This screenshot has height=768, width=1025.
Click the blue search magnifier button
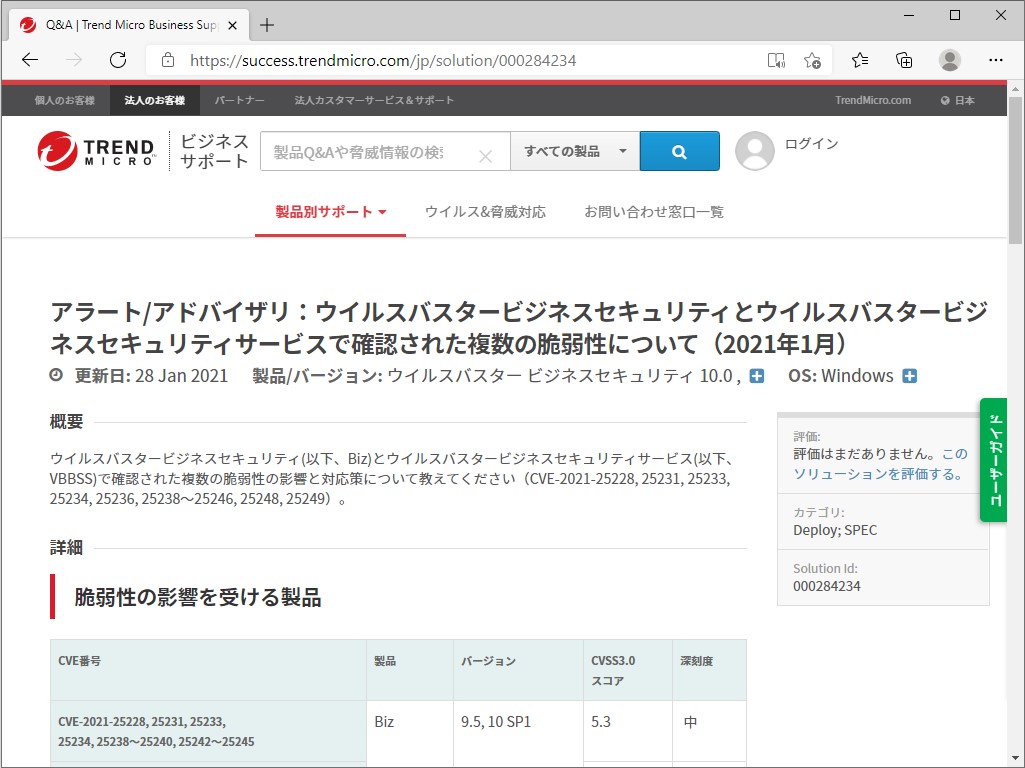click(679, 151)
